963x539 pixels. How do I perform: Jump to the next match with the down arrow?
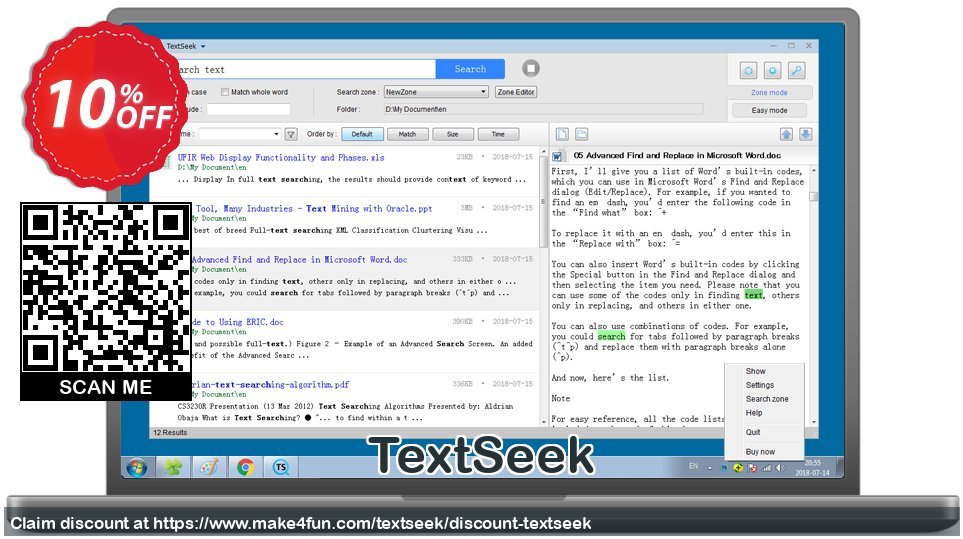(806, 134)
